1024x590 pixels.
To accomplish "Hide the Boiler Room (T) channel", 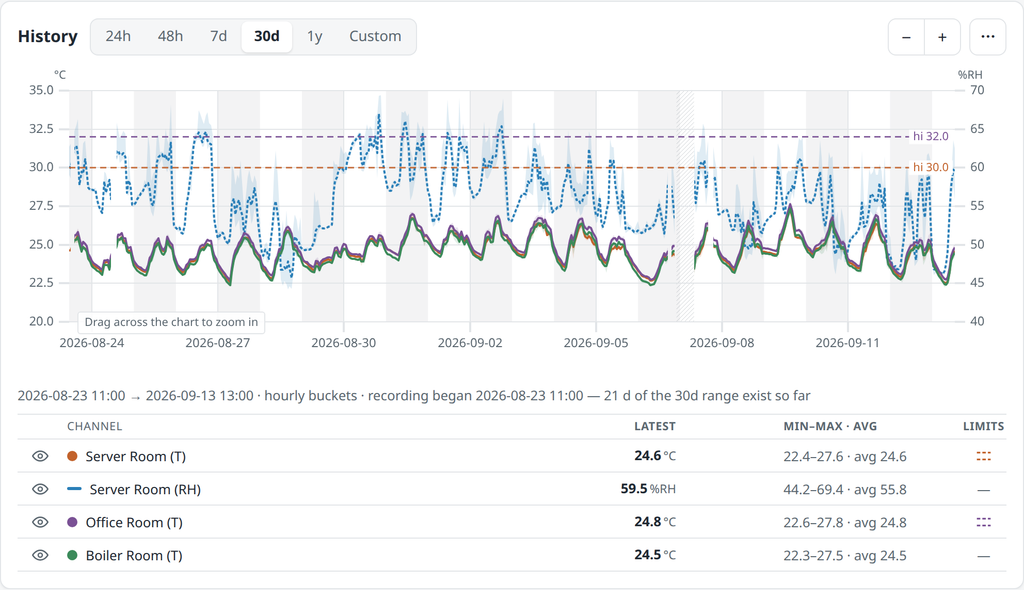I will 40,555.
